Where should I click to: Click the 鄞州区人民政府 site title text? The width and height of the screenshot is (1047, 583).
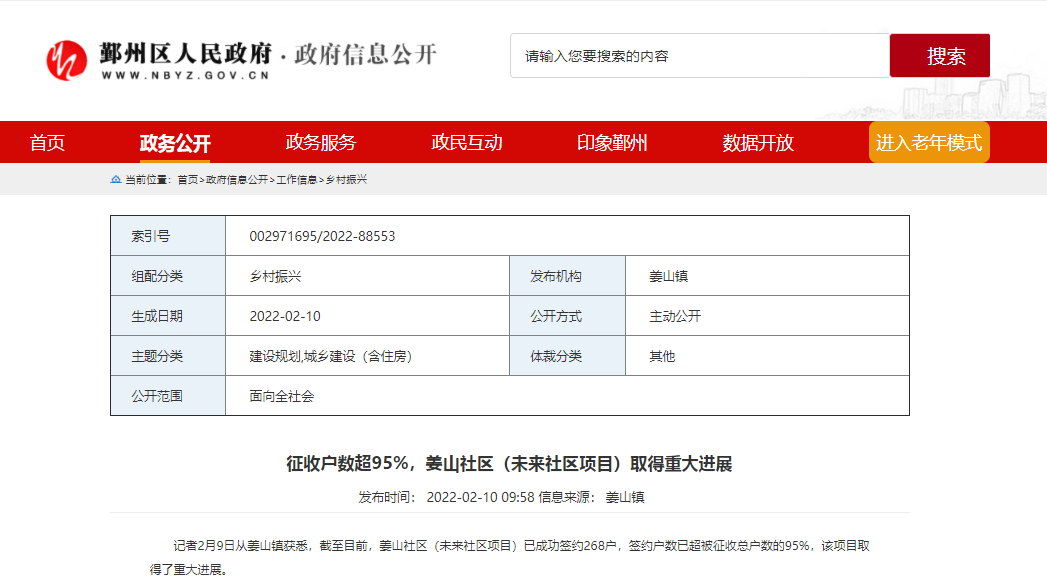click(x=186, y=54)
